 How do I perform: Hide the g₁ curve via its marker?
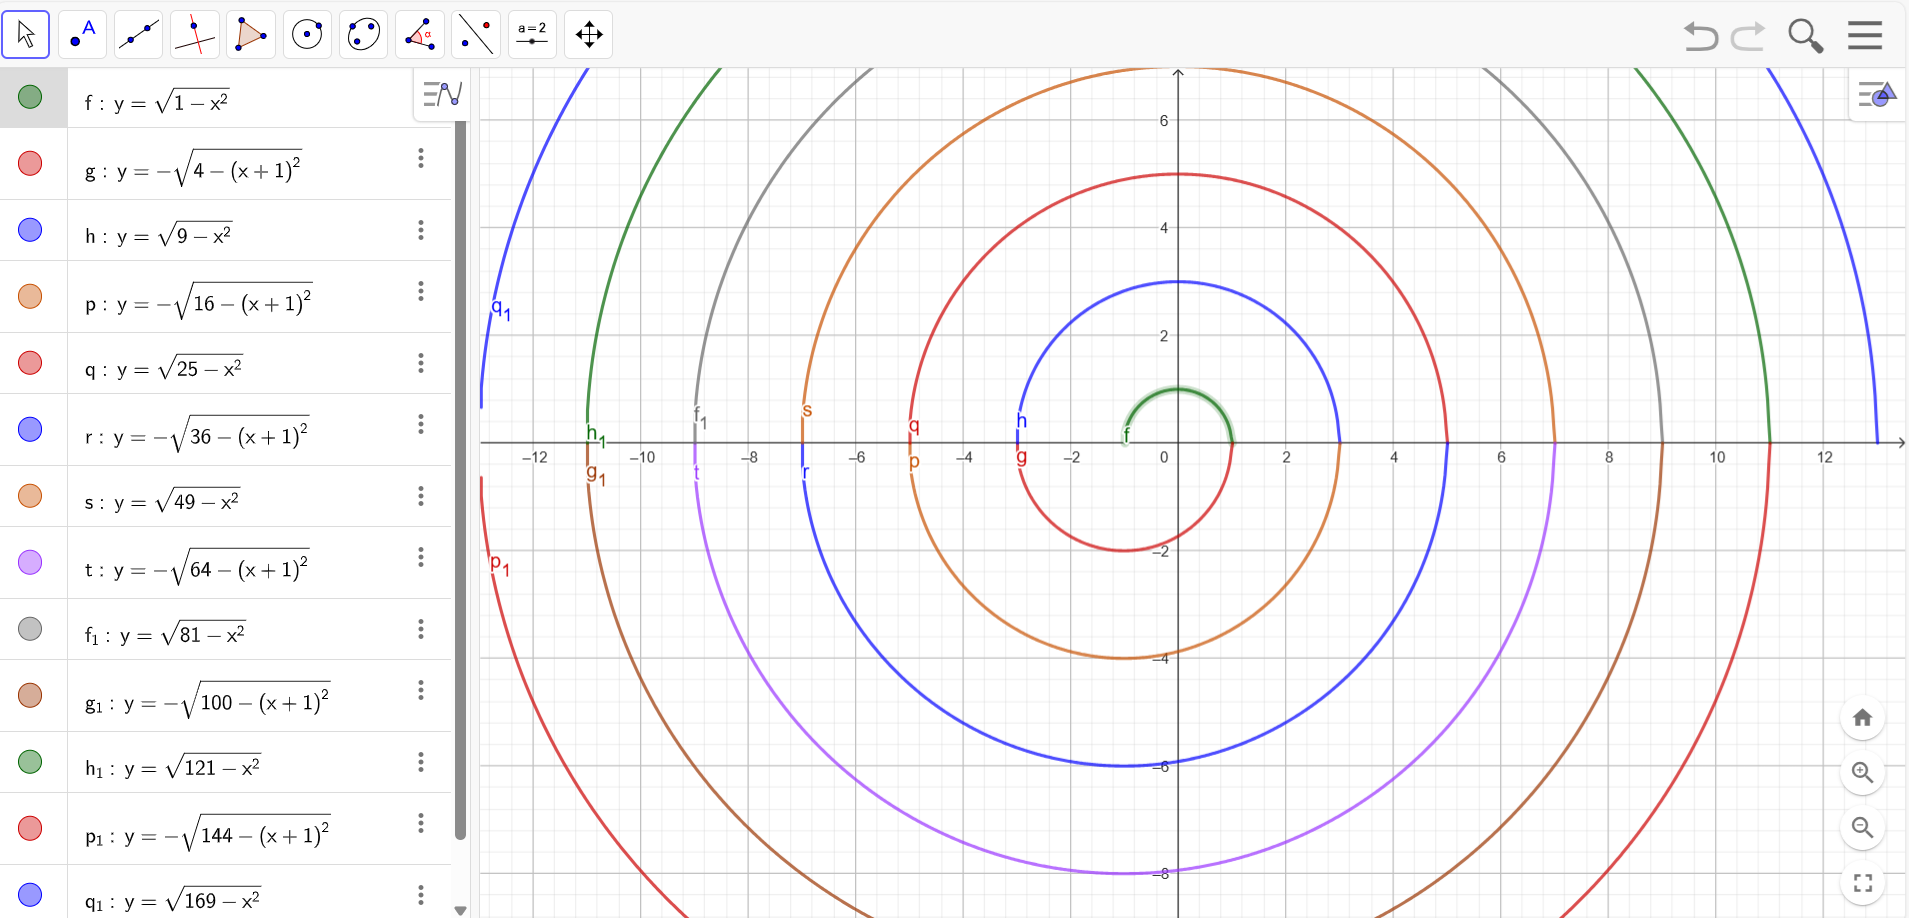pos(30,695)
